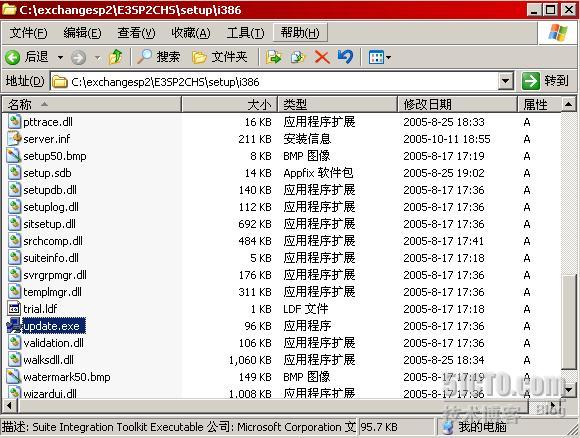
Task: Sort by the 修改日期 column header
Action: pyautogui.click(x=457, y=104)
